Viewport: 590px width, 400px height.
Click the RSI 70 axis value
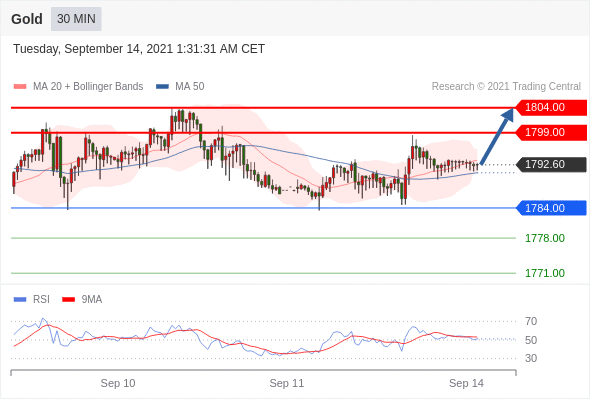click(531, 321)
